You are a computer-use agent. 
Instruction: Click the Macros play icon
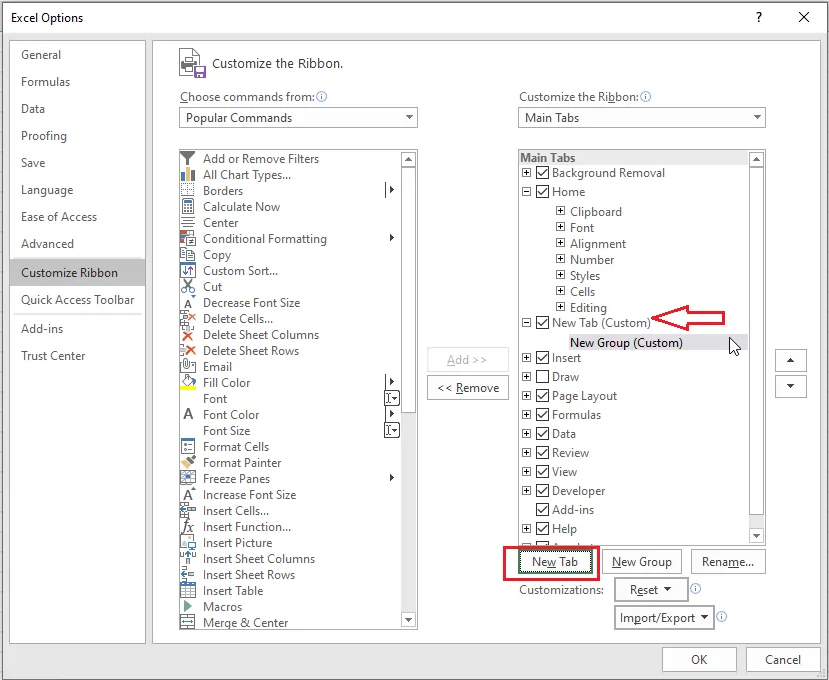pos(188,607)
